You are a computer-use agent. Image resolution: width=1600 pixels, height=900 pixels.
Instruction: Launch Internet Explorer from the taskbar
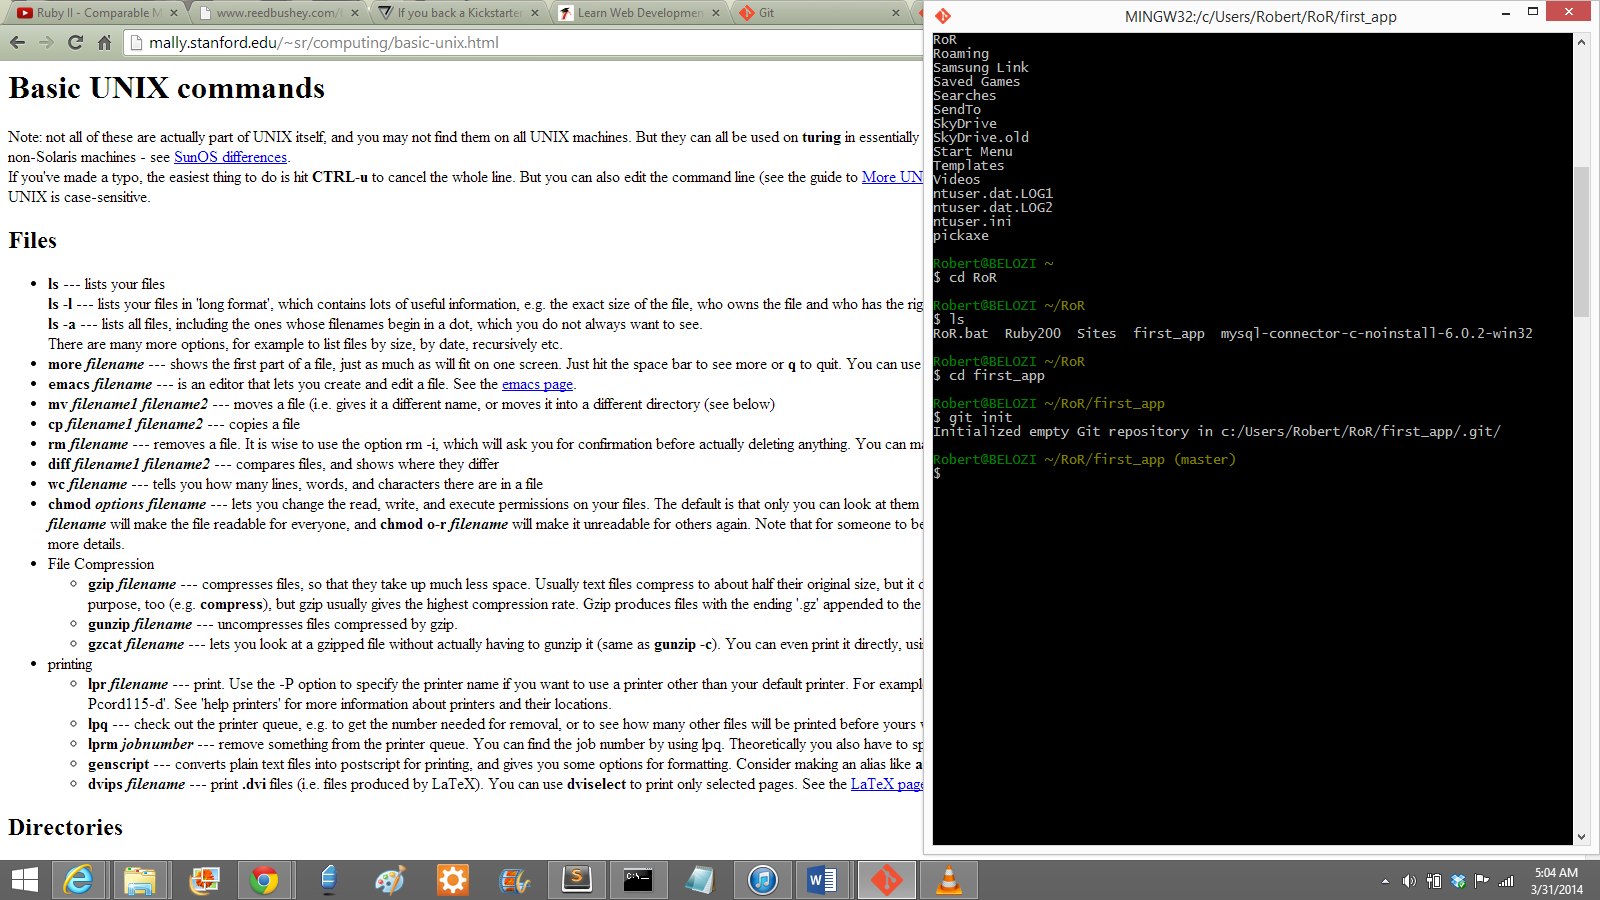pyautogui.click(x=78, y=880)
